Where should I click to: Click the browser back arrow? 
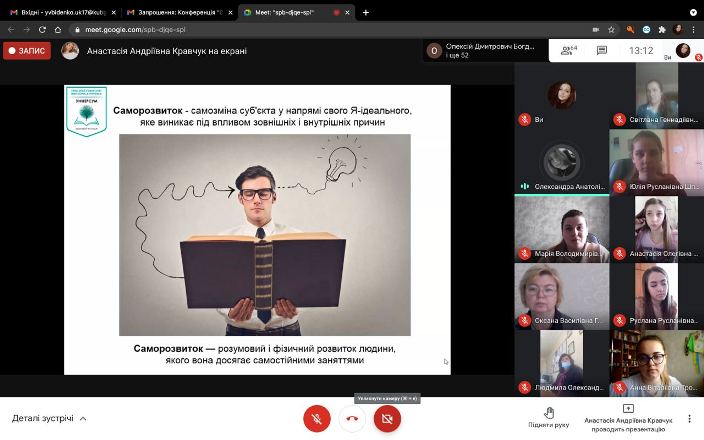coord(11,30)
